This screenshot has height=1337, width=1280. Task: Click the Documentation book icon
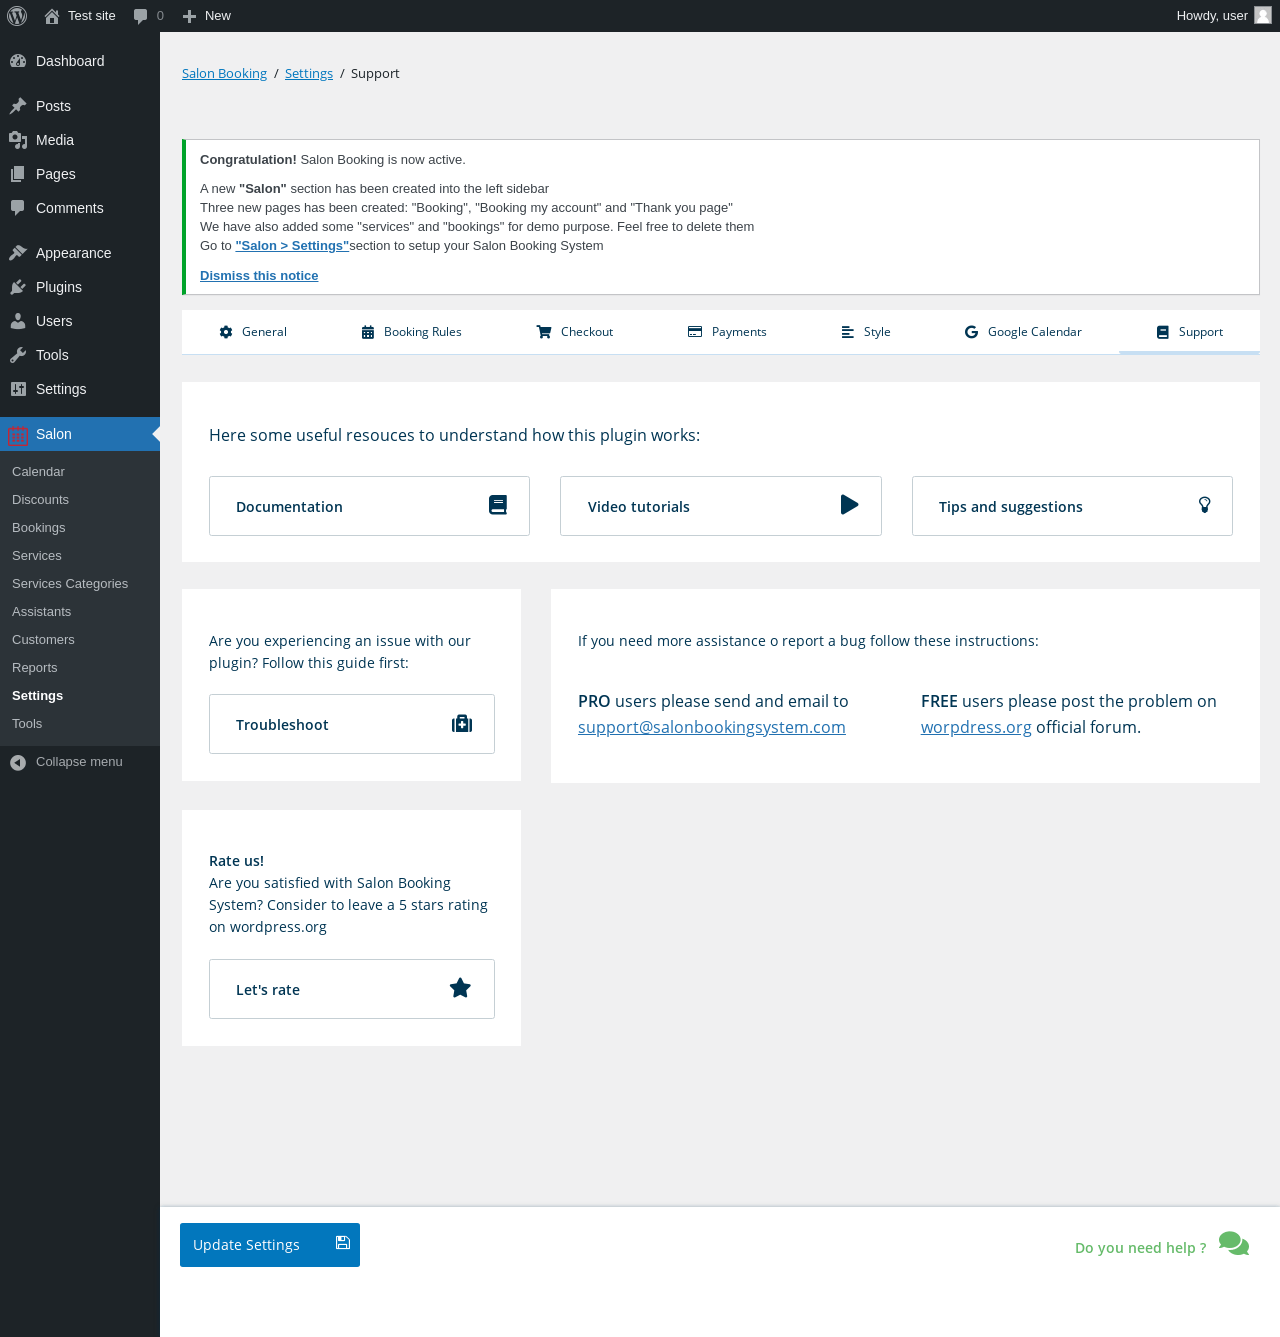click(498, 505)
